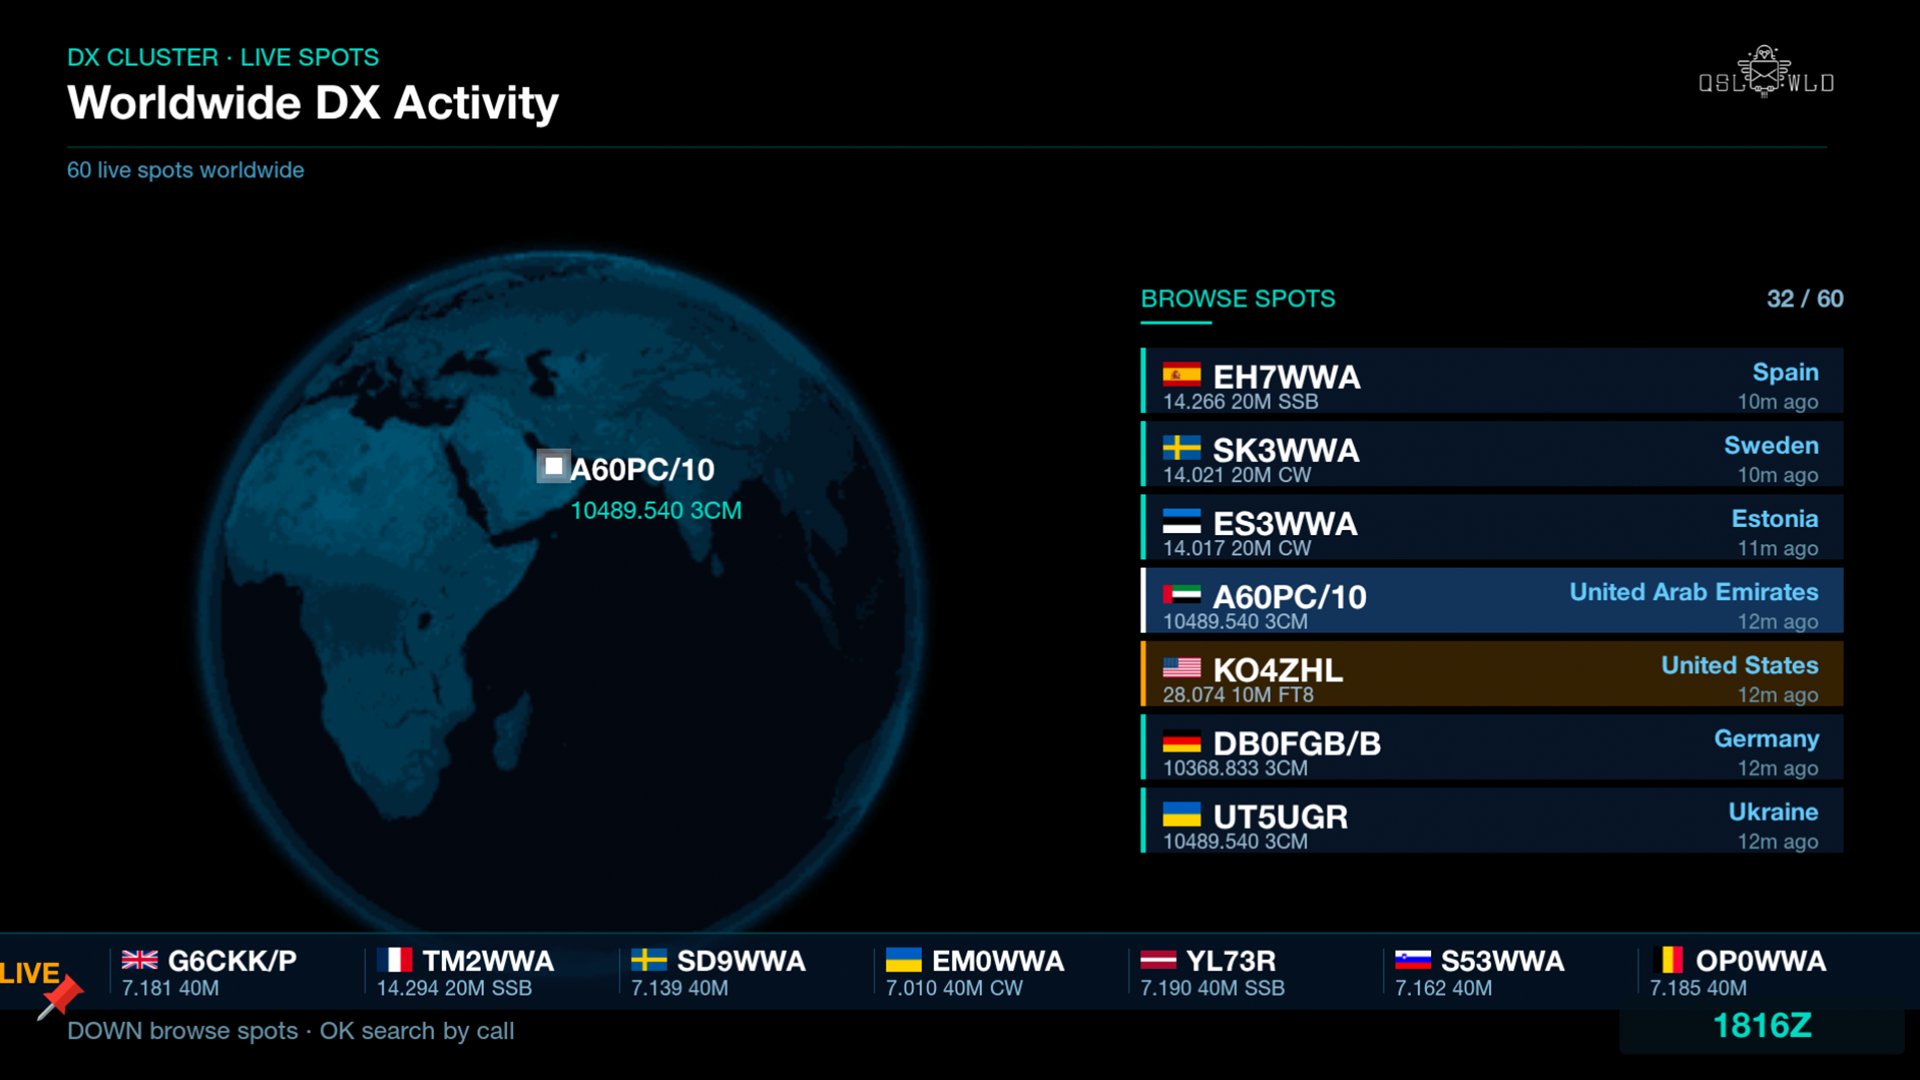Click the 28.074 10M FT8 frequency text
Screen dimensions: 1920x1080
(x=1238, y=695)
